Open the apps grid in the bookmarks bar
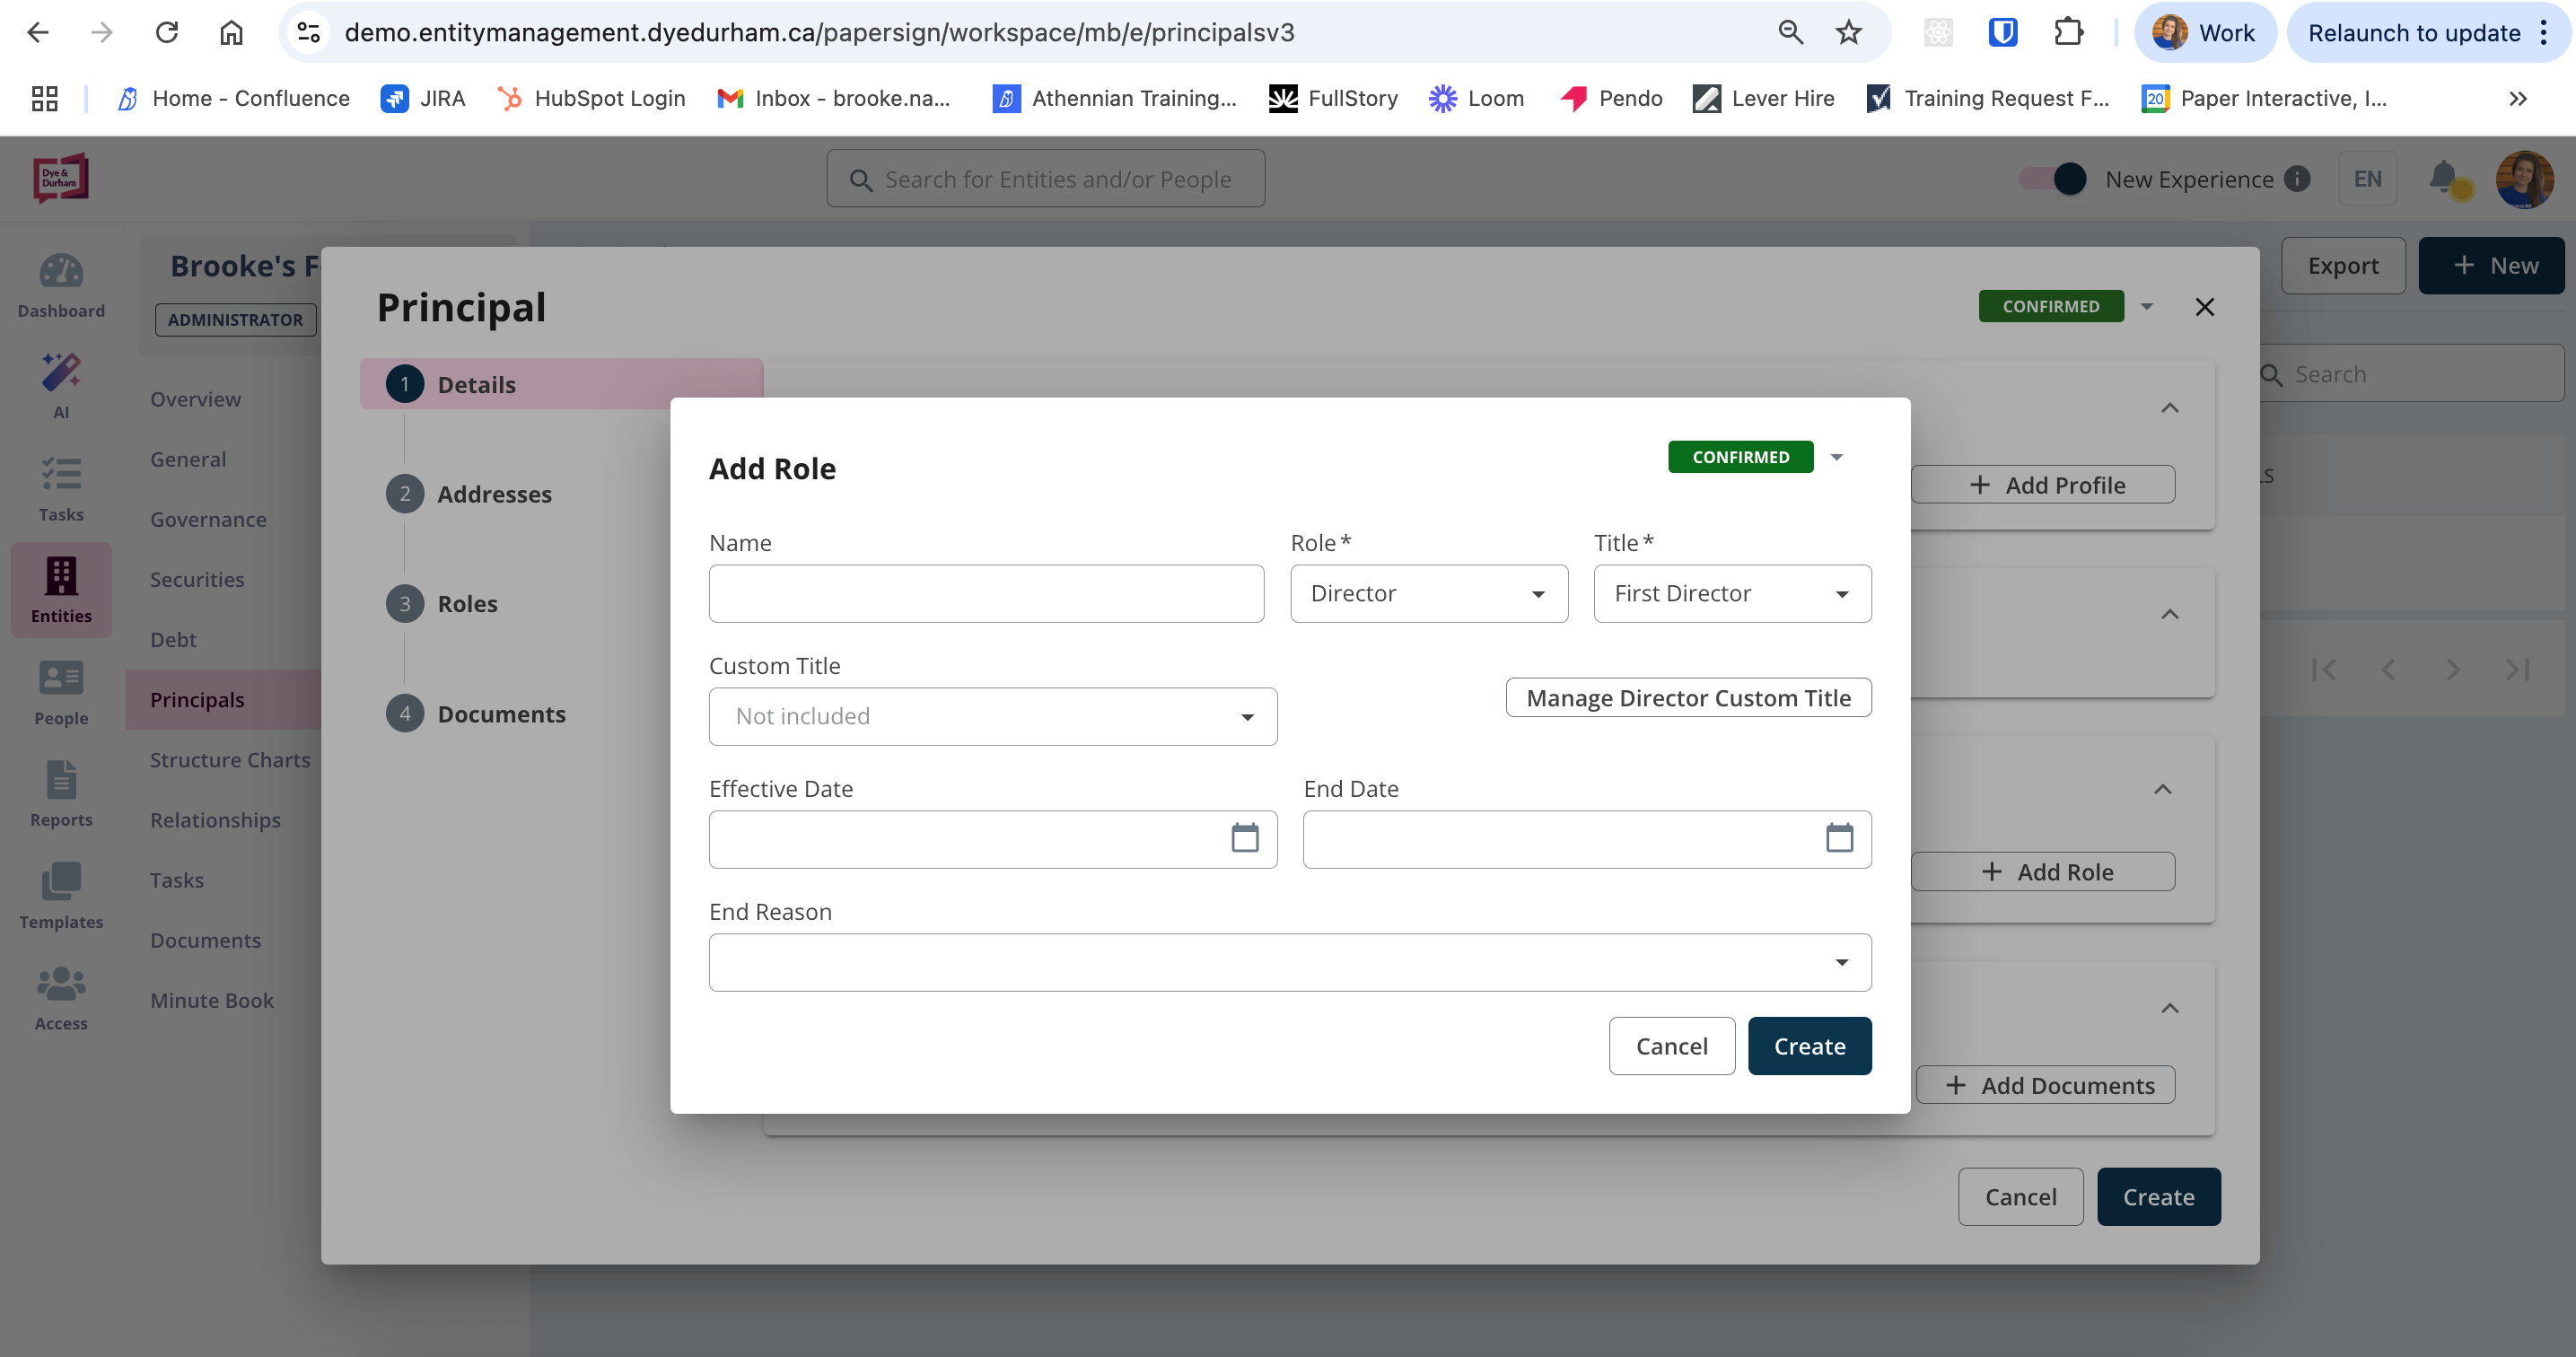This screenshot has width=2576, height=1357. click(44, 98)
